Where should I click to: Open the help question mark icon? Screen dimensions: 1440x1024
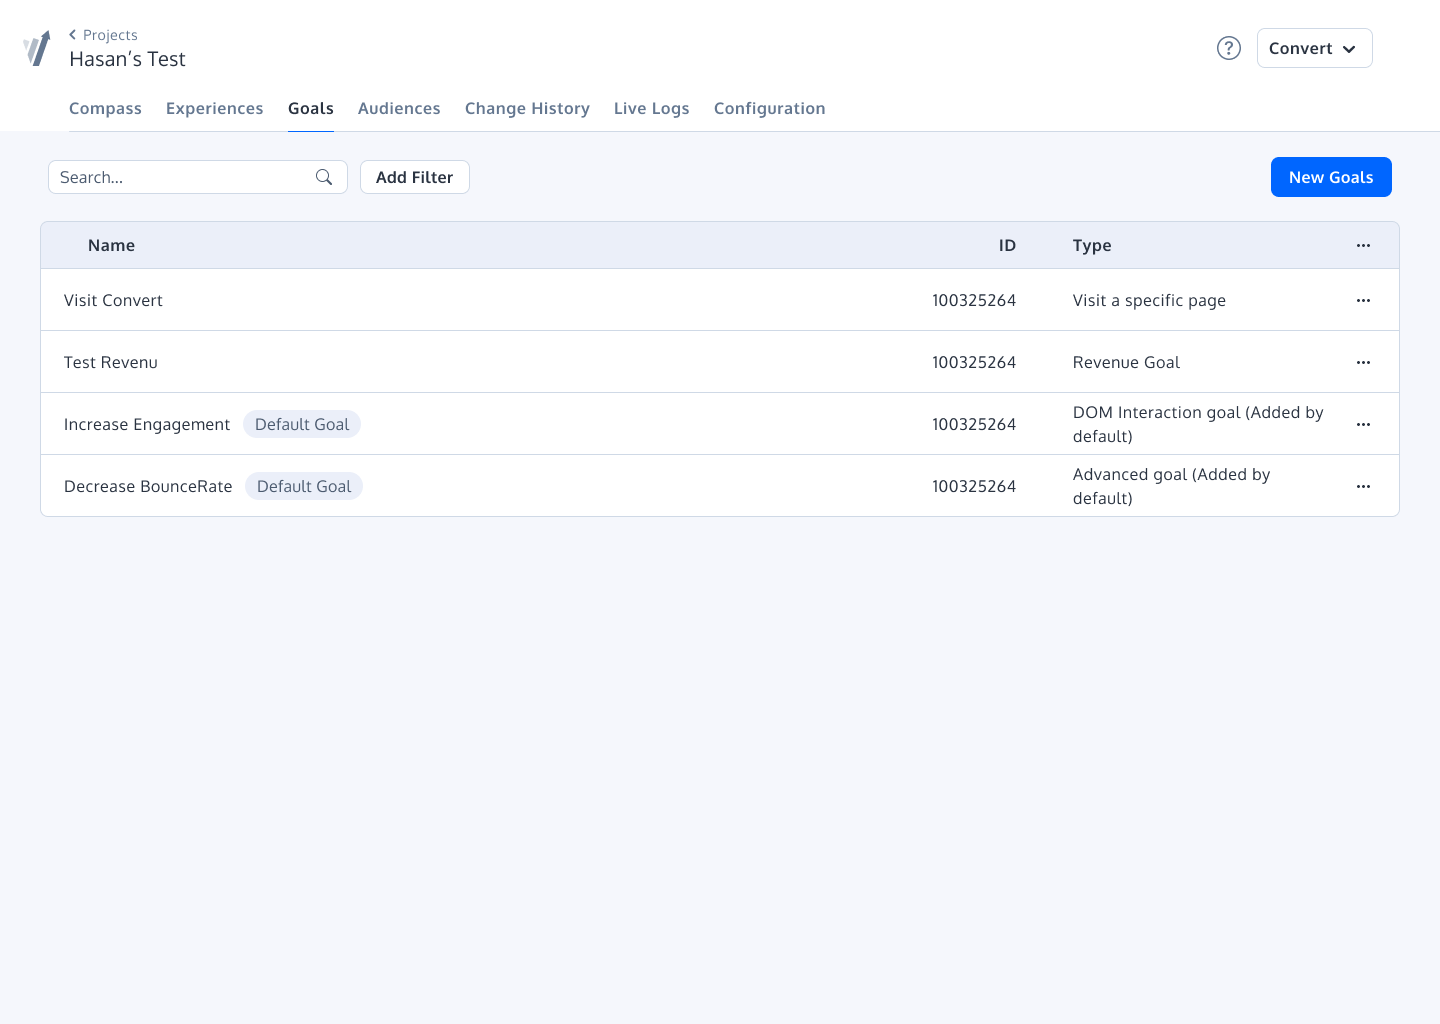point(1228,48)
